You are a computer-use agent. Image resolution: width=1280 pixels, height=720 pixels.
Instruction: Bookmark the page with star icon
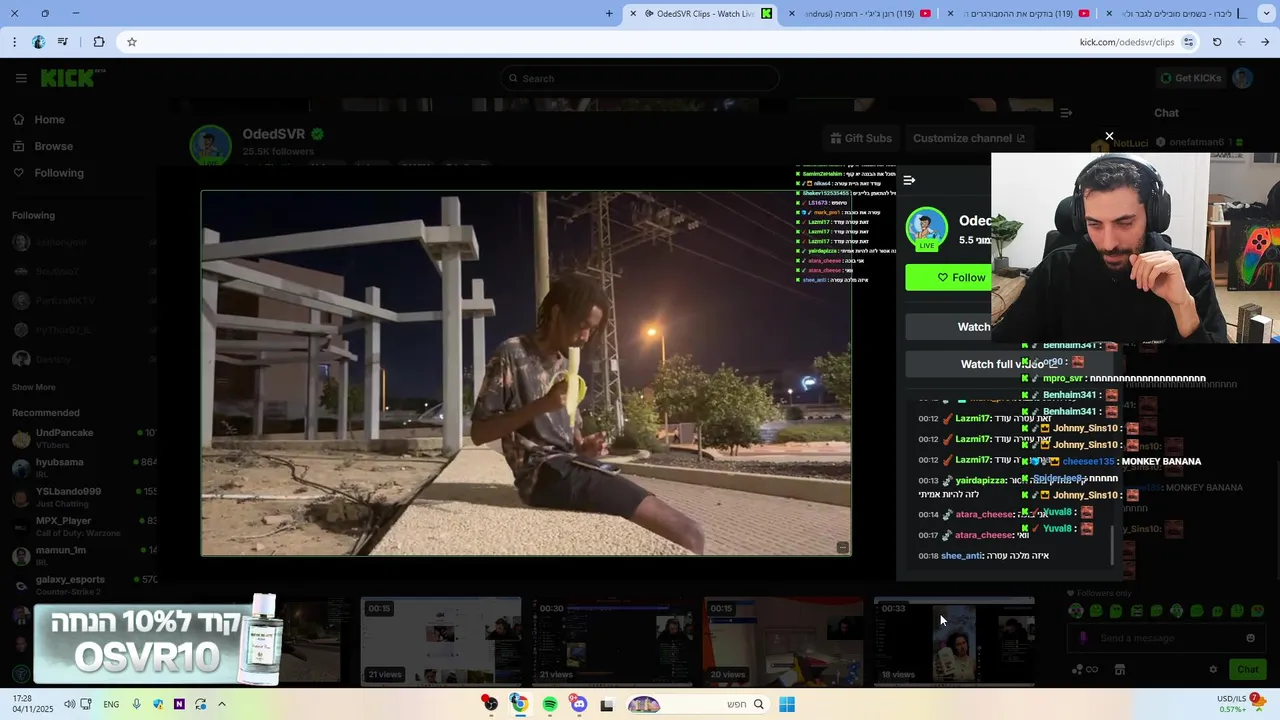pos(131,42)
